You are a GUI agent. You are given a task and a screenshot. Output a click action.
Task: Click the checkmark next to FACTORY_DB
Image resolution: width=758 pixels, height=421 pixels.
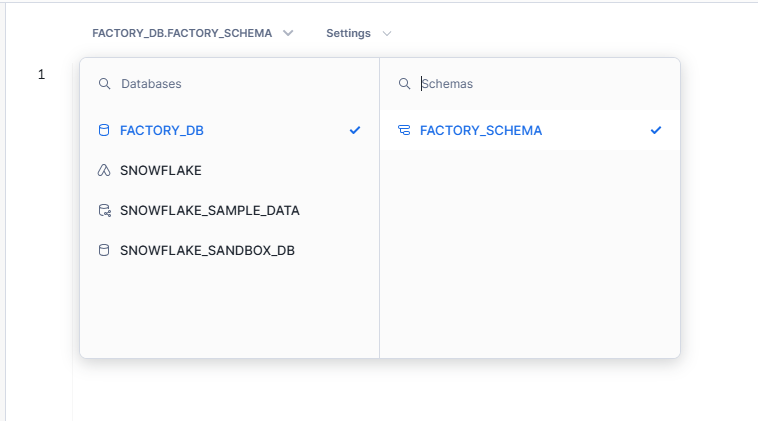coord(355,130)
